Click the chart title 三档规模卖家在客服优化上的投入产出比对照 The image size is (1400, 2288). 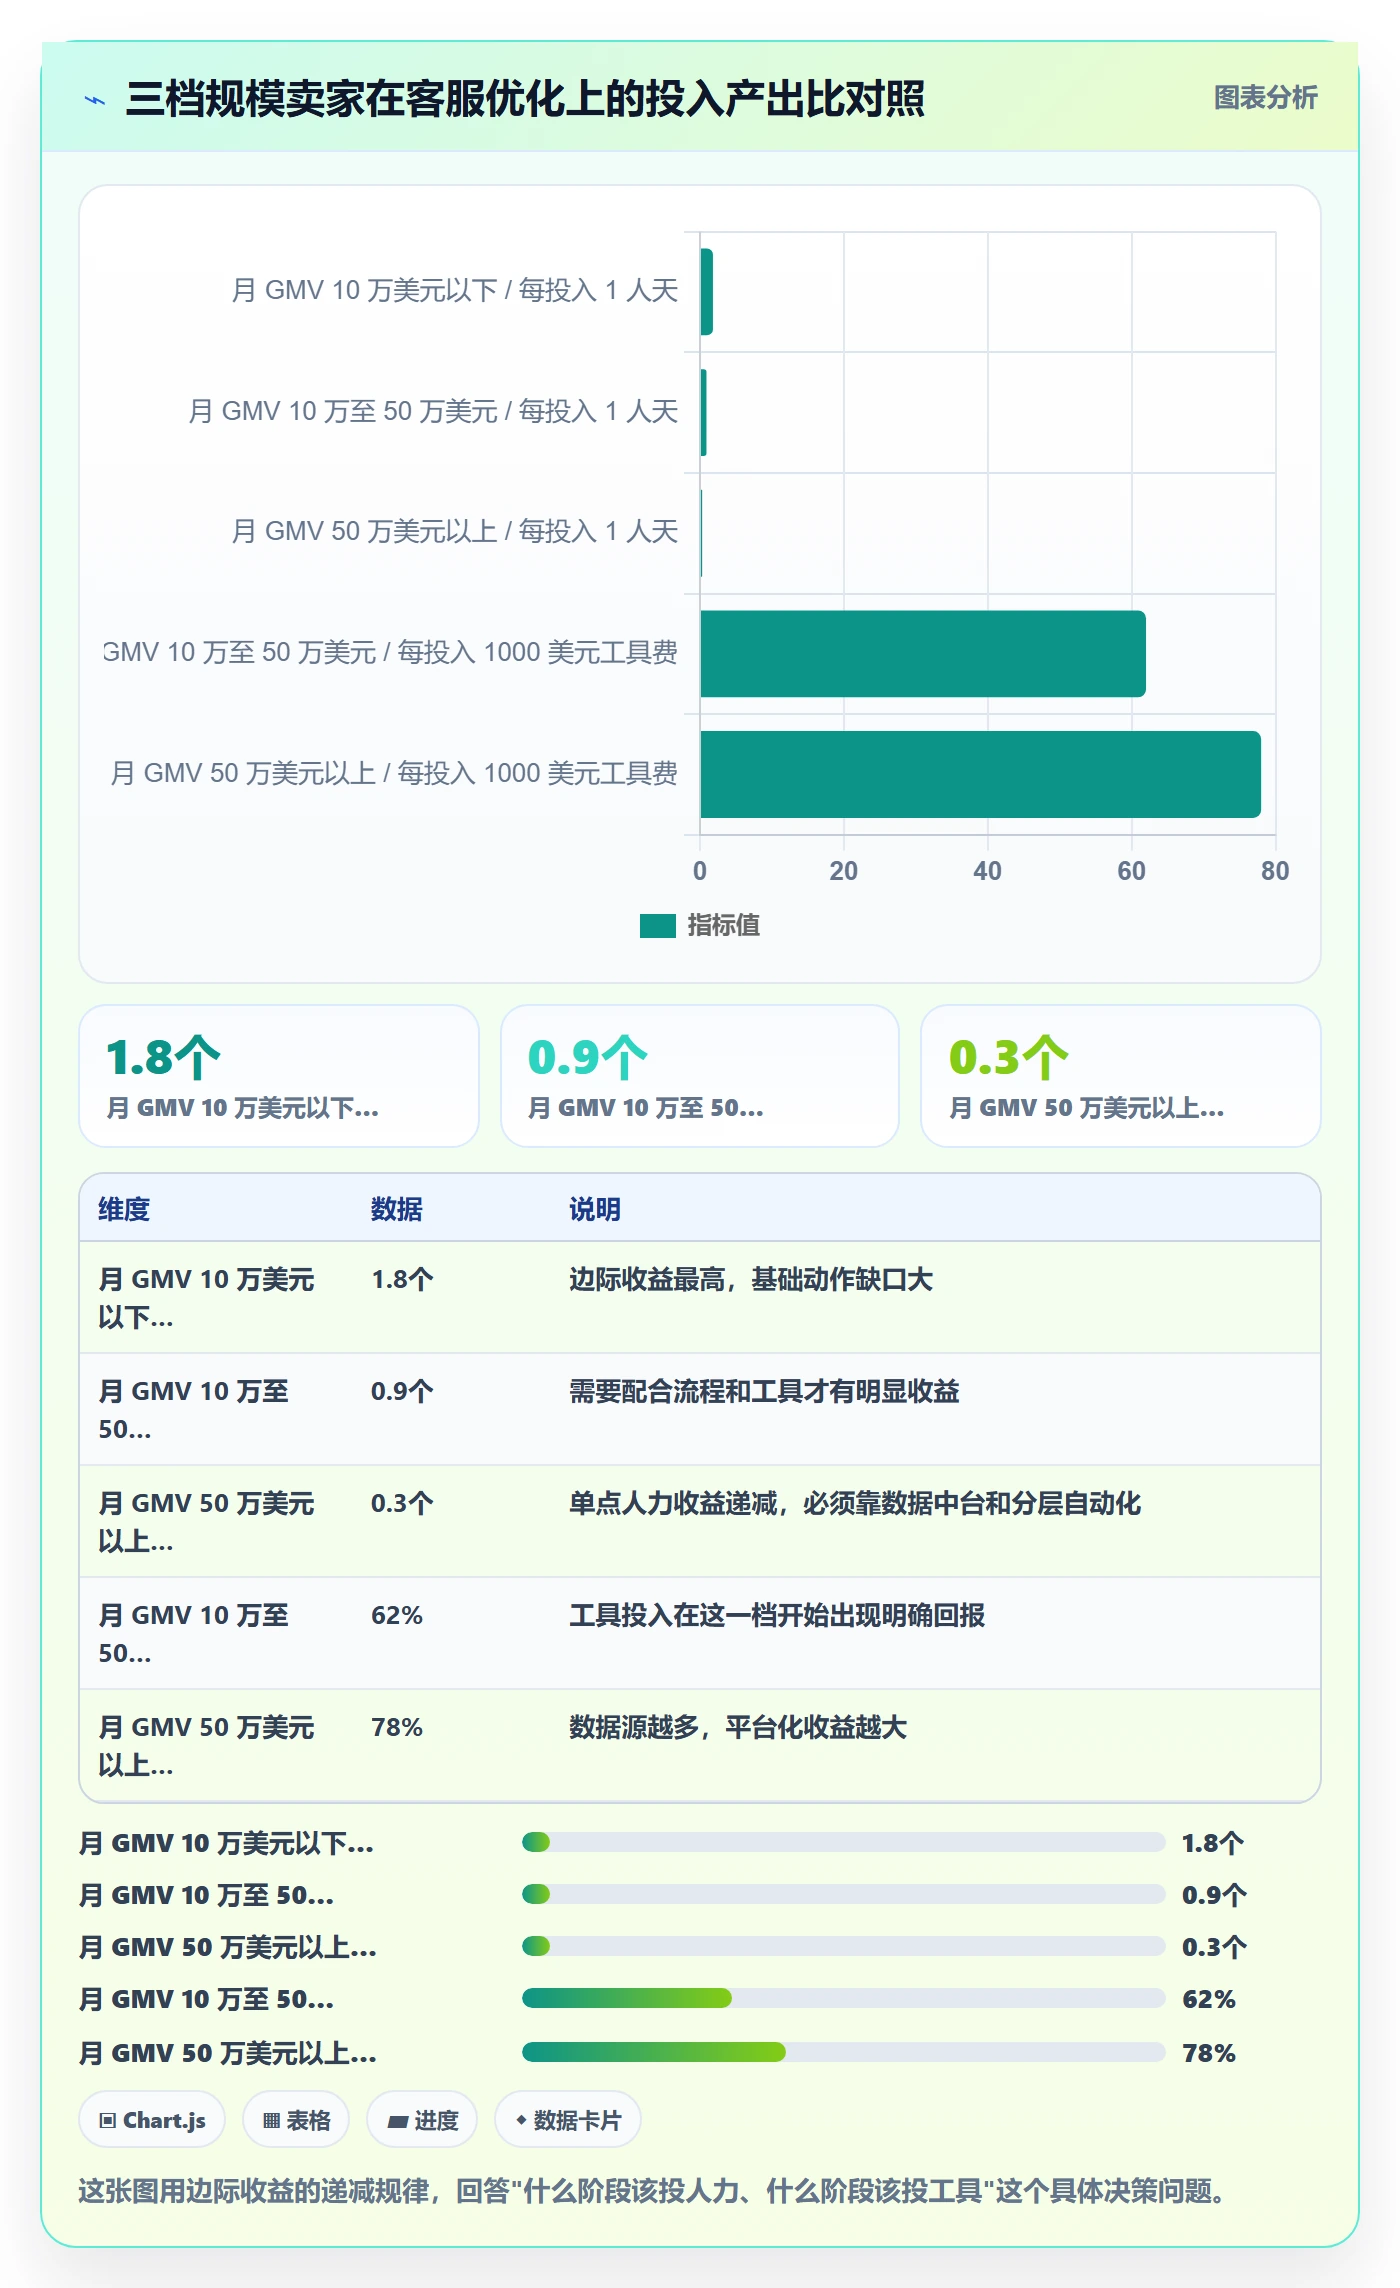tap(525, 99)
